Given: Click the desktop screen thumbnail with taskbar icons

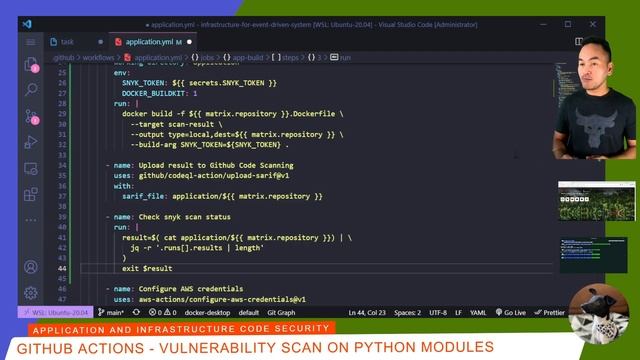Looking at the screenshot, I should pos(596,201).
